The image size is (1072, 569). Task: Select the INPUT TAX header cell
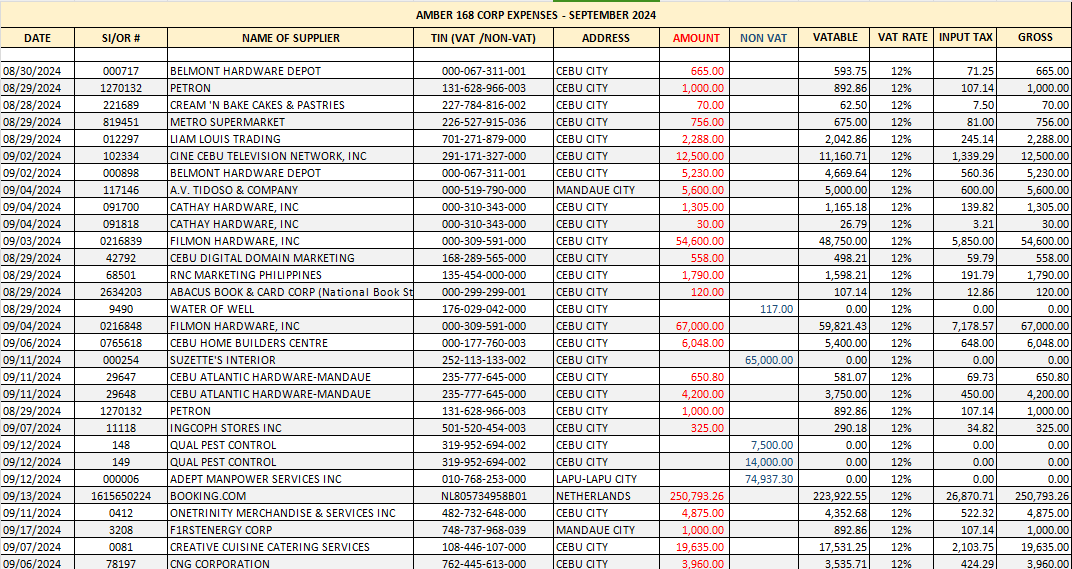click(x=966, y=38)
